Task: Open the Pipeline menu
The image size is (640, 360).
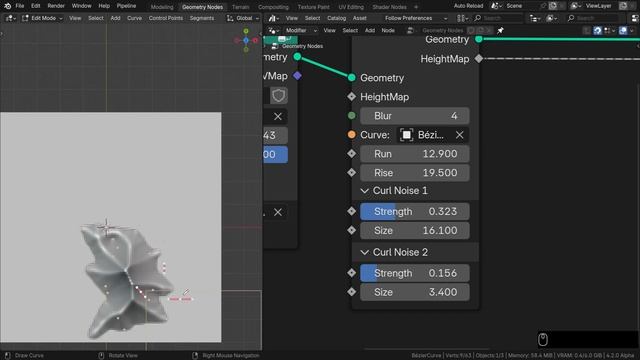Action: [x=126, y=6]
